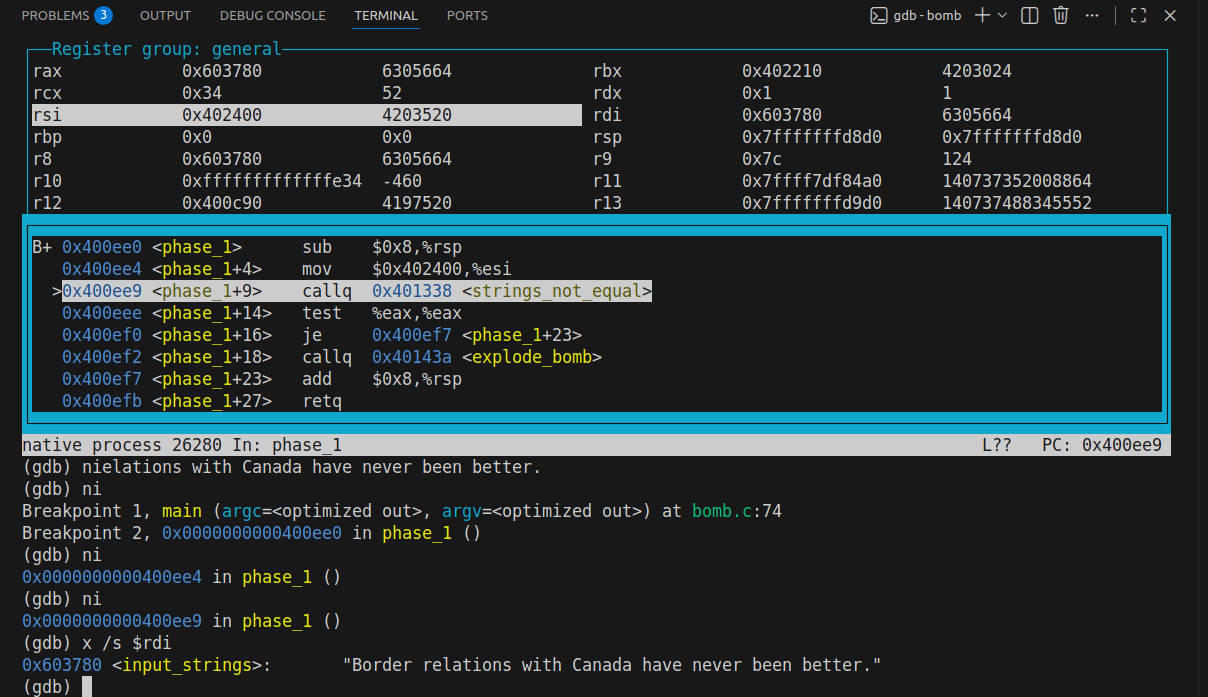Switch to the Problems tab

pyautogui.click(x=54, y=15)
